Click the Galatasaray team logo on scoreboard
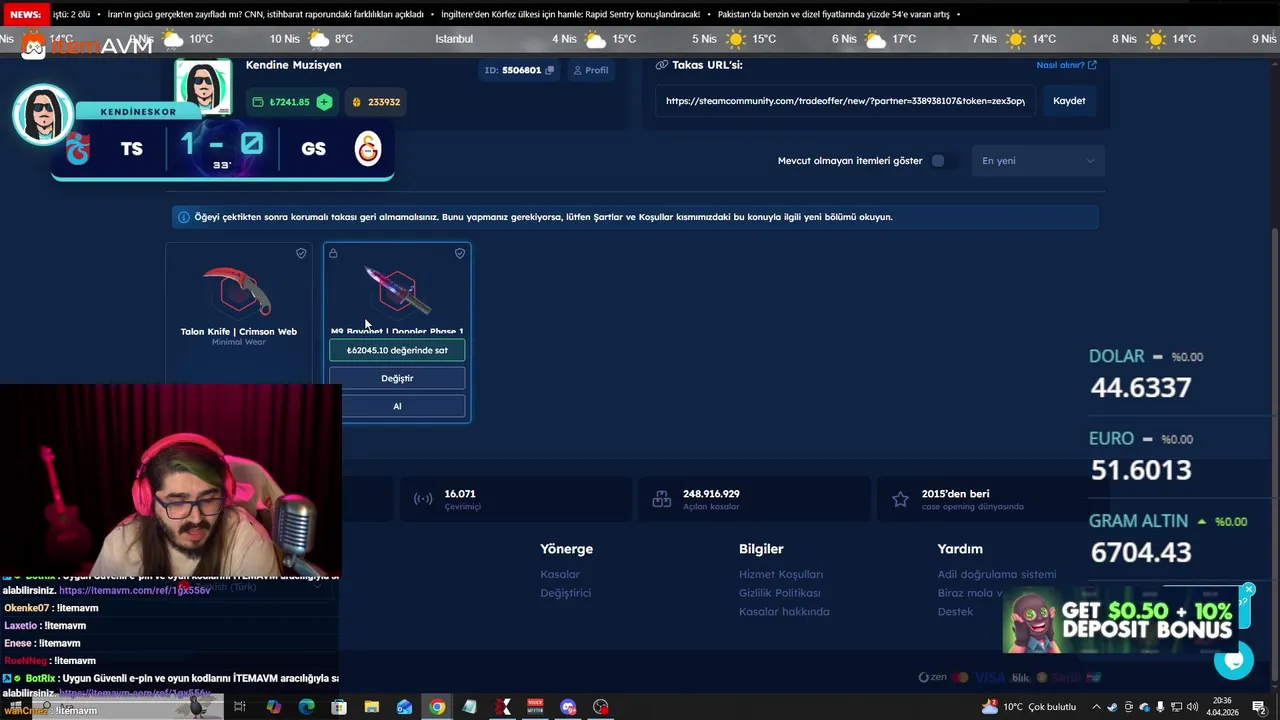The height and width of the screenshot is (720, 1280). pyautogui.click(x=368, y=149)
